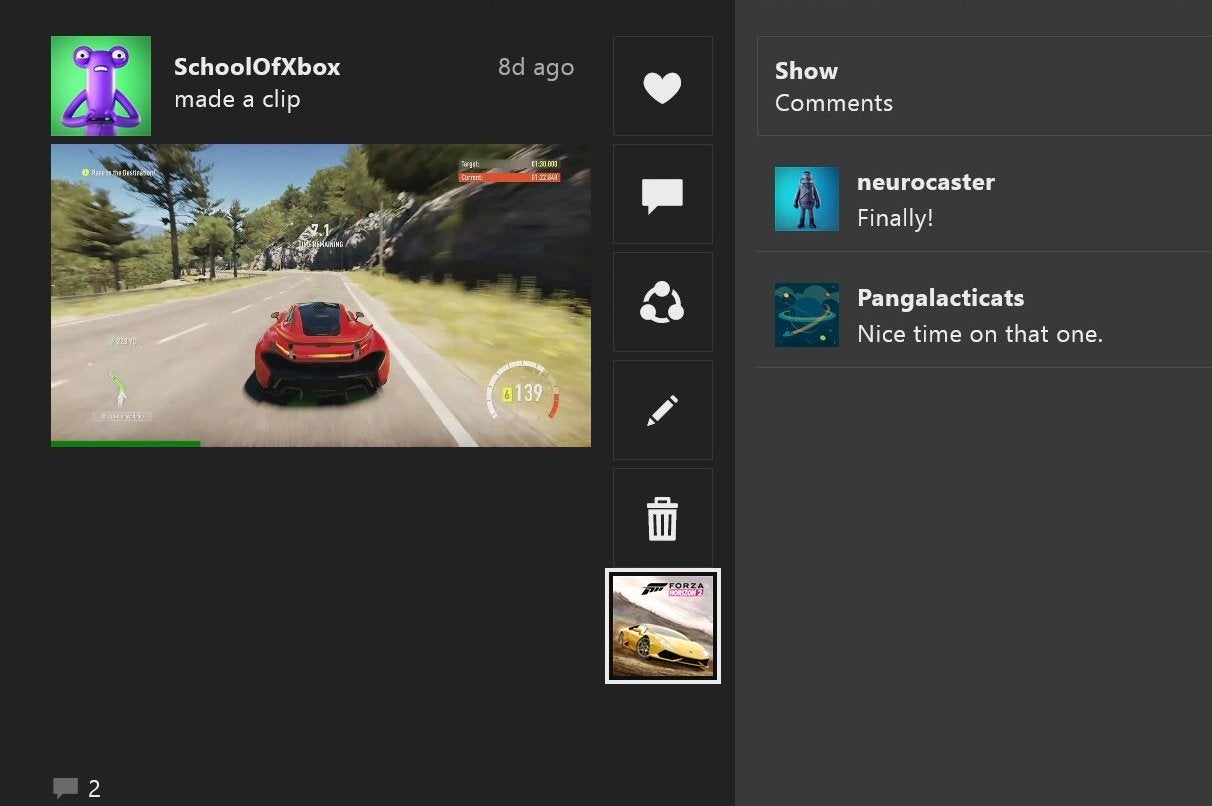The height and width of the screenshot is (806, 1212).
Task: Open SchoolOfXbox profile name
Action: tap(257, 67)
